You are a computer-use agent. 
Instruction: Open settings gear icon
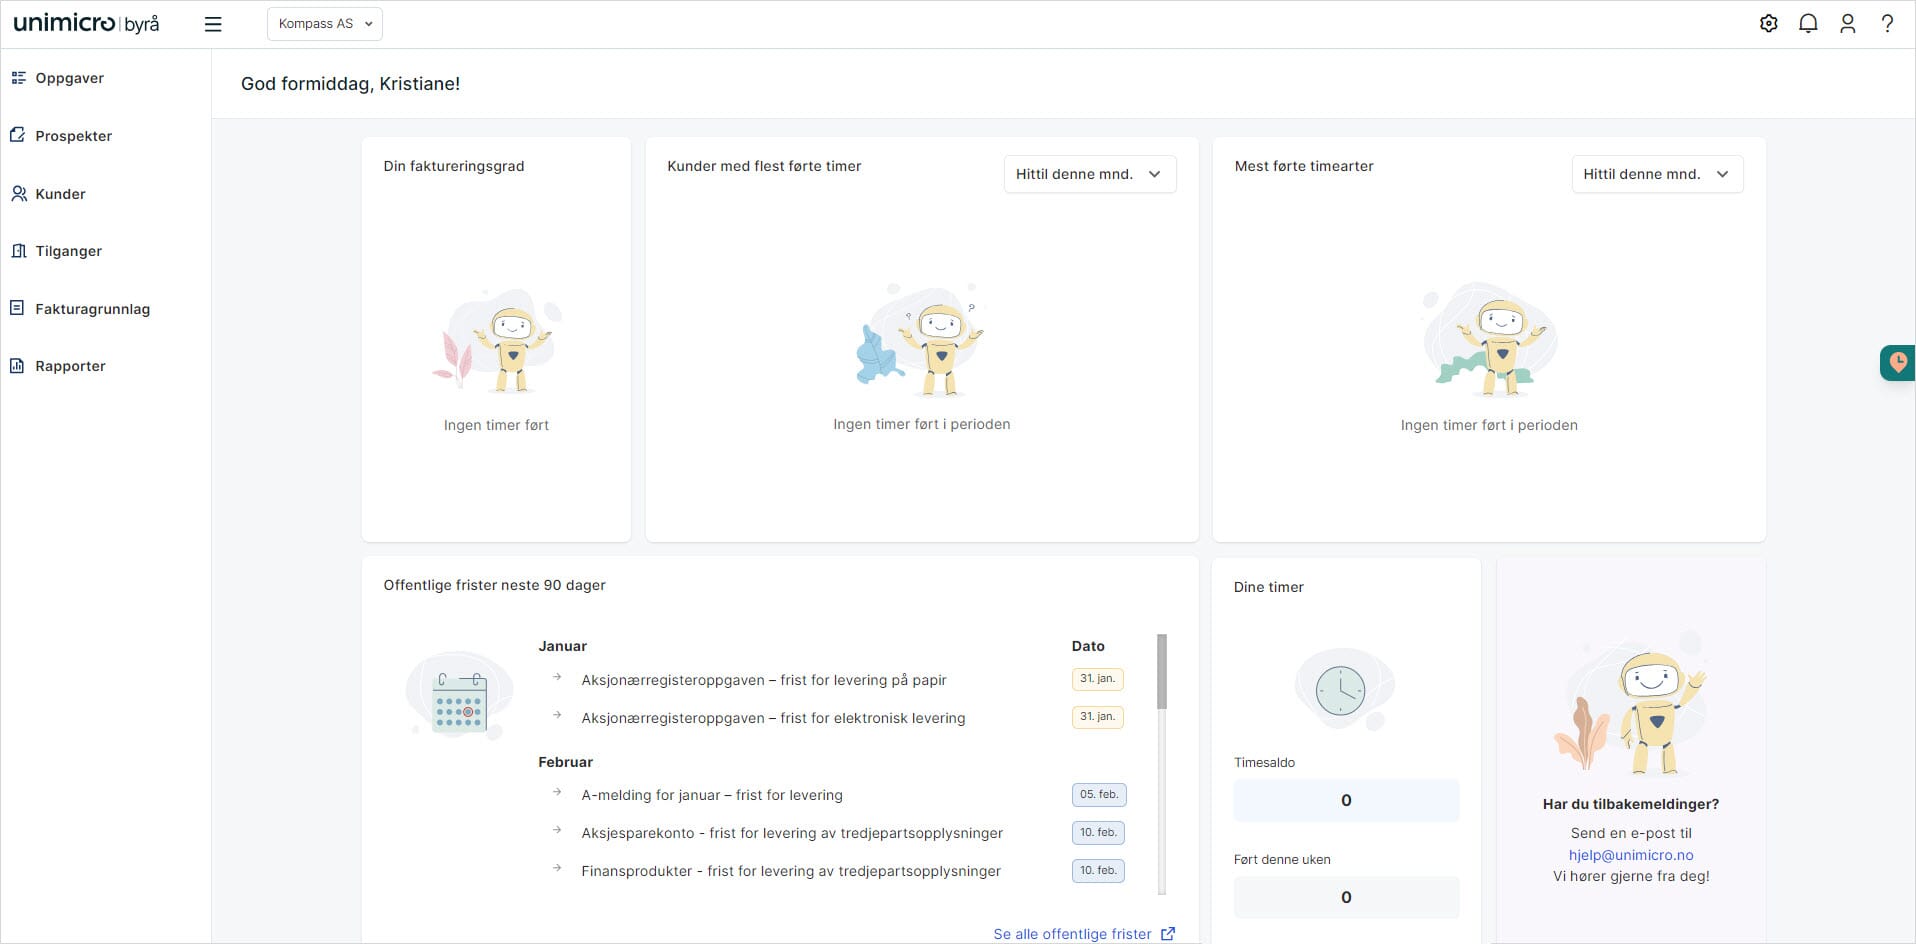(x=1768, y=24)
